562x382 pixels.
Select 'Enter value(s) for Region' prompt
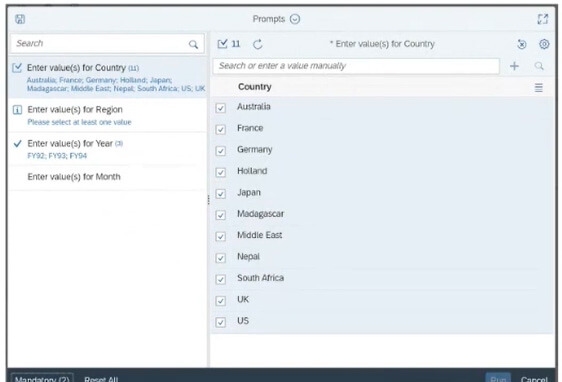107,115
